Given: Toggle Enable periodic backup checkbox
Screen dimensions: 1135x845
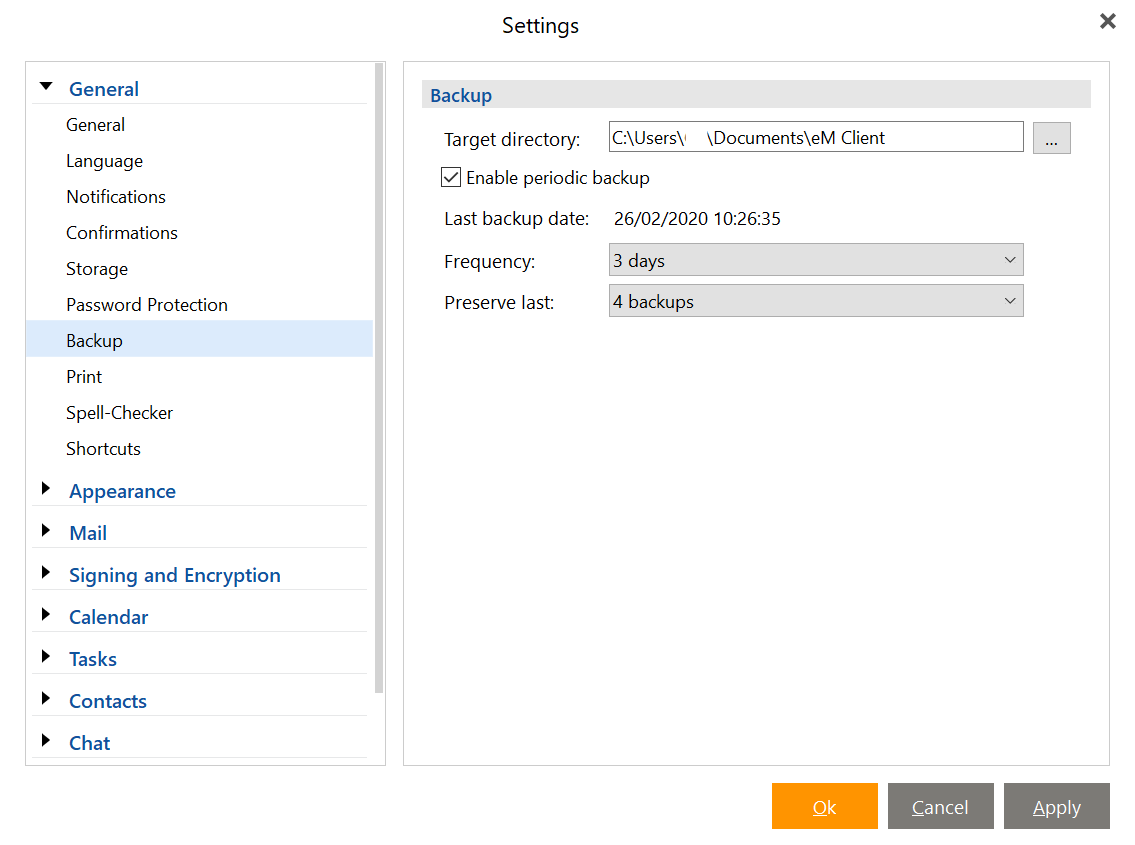Looking at the screenshot, I should (451, 177).
